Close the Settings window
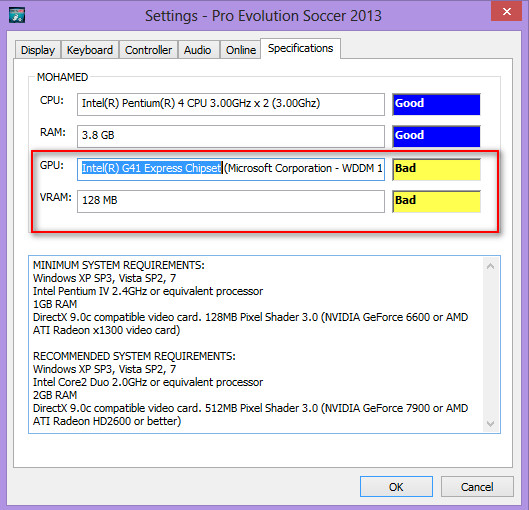529x510 pixels. [x=506, y=11]
